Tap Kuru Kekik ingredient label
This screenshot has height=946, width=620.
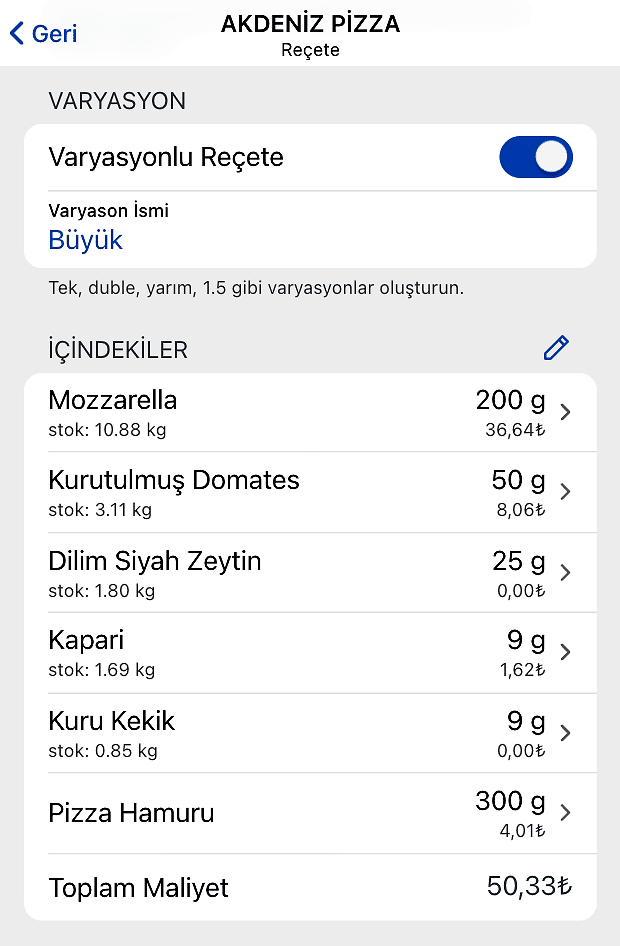point(112,720)
